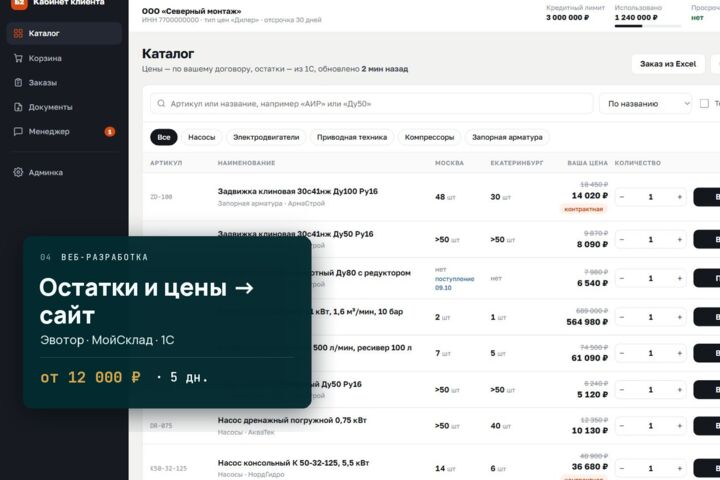Open the По названию sort dropdown
720x480 pixels.
645,103
